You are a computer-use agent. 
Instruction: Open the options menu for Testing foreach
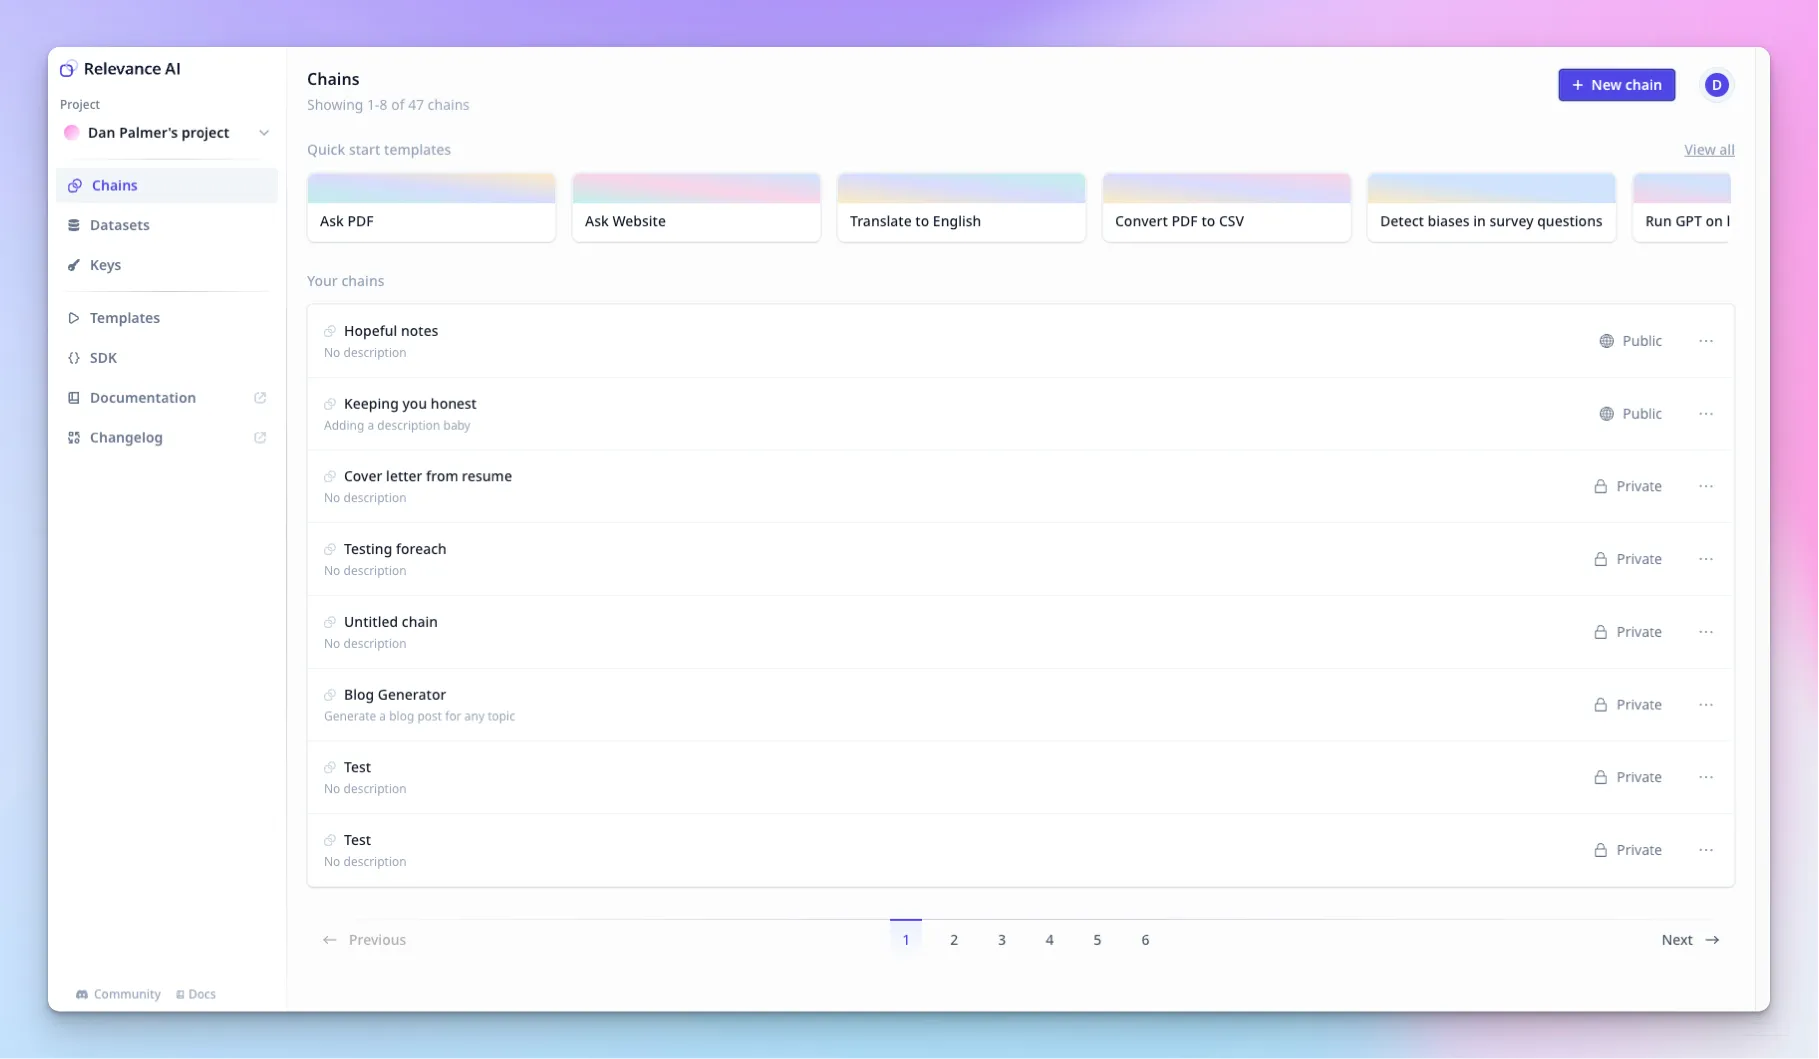tap(1705, 559)
